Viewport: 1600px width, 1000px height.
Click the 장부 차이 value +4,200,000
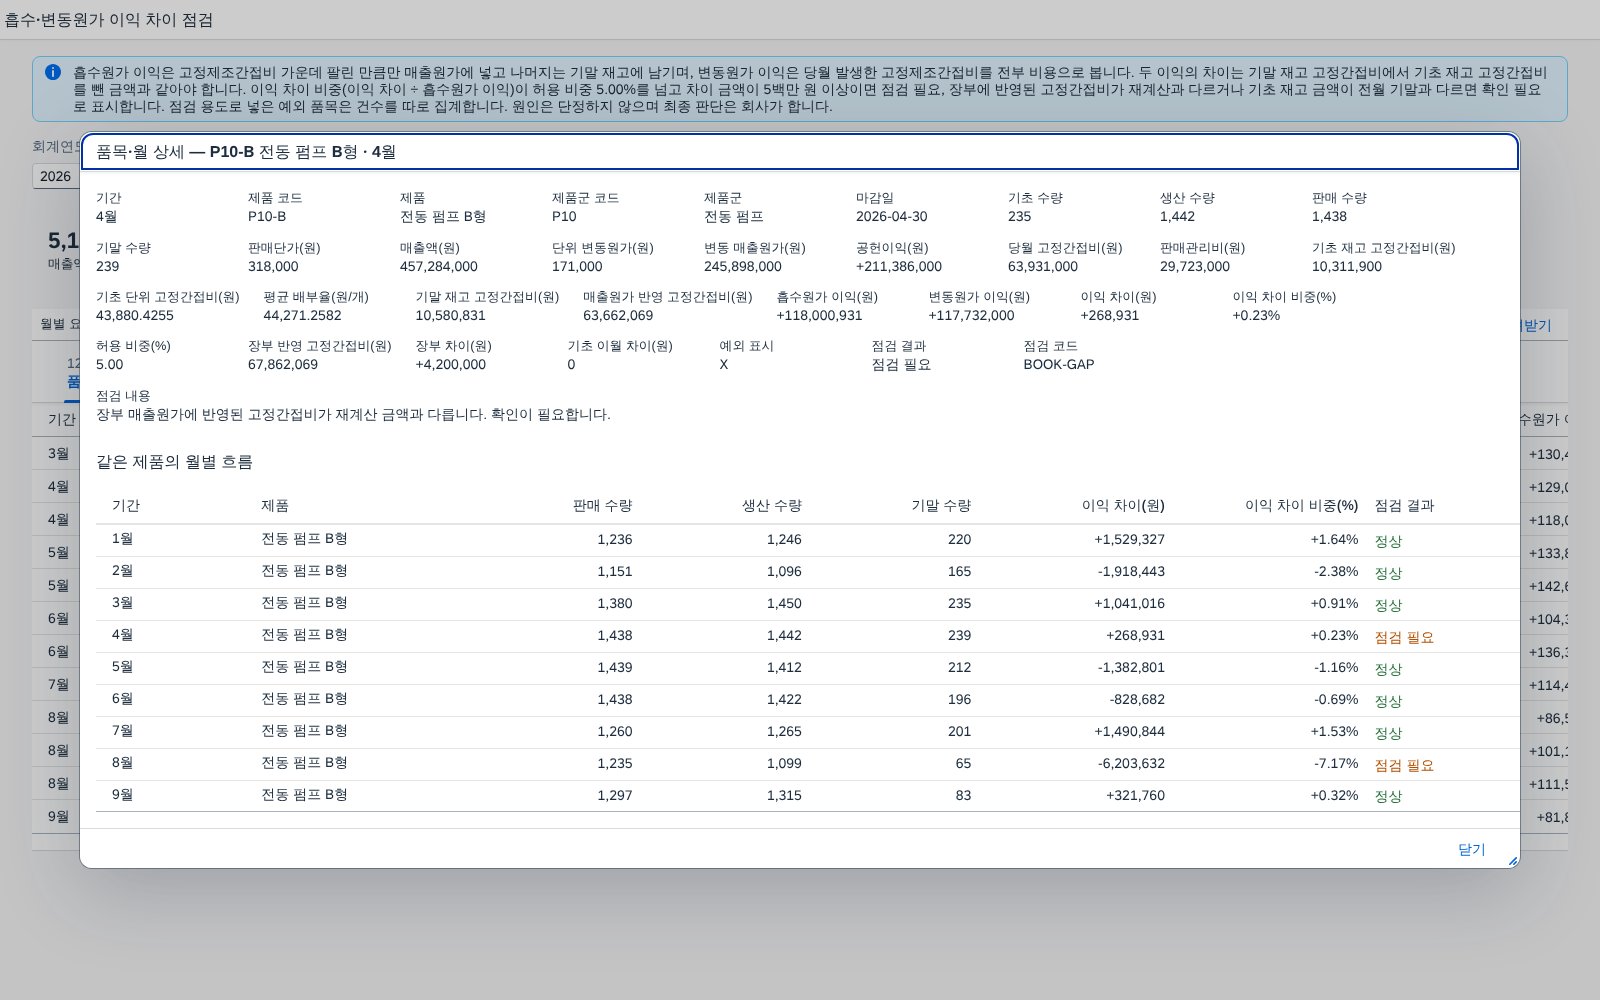click(x=451, y=365)
